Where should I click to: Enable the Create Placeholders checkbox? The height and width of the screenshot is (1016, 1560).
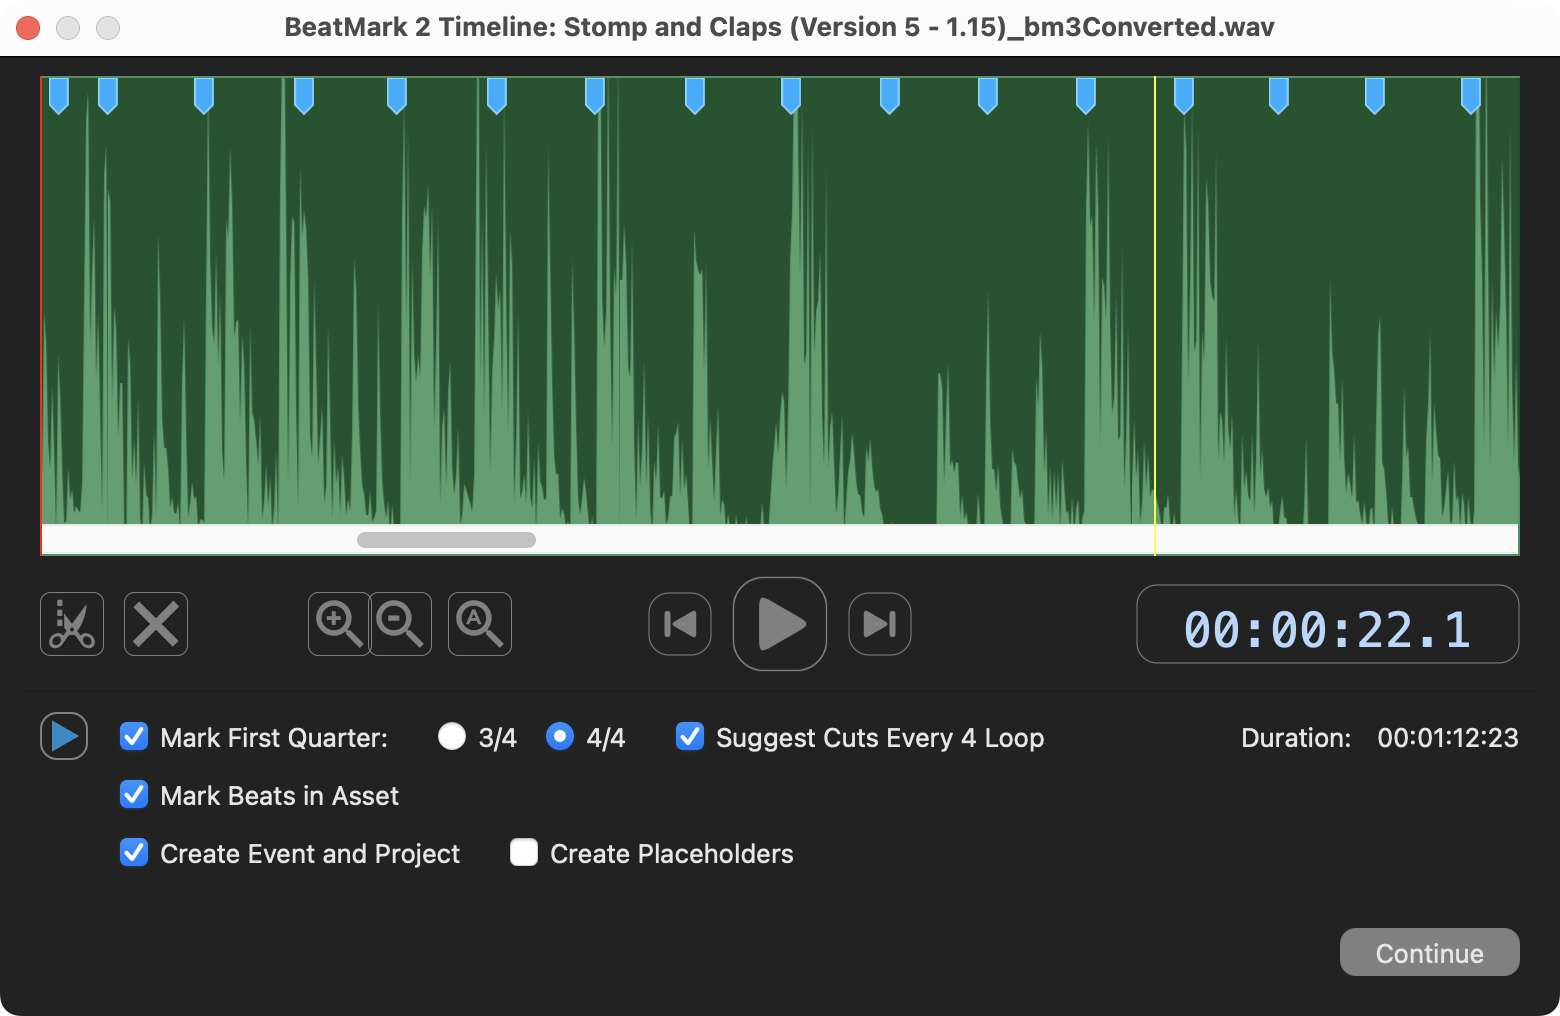(524, 853)
